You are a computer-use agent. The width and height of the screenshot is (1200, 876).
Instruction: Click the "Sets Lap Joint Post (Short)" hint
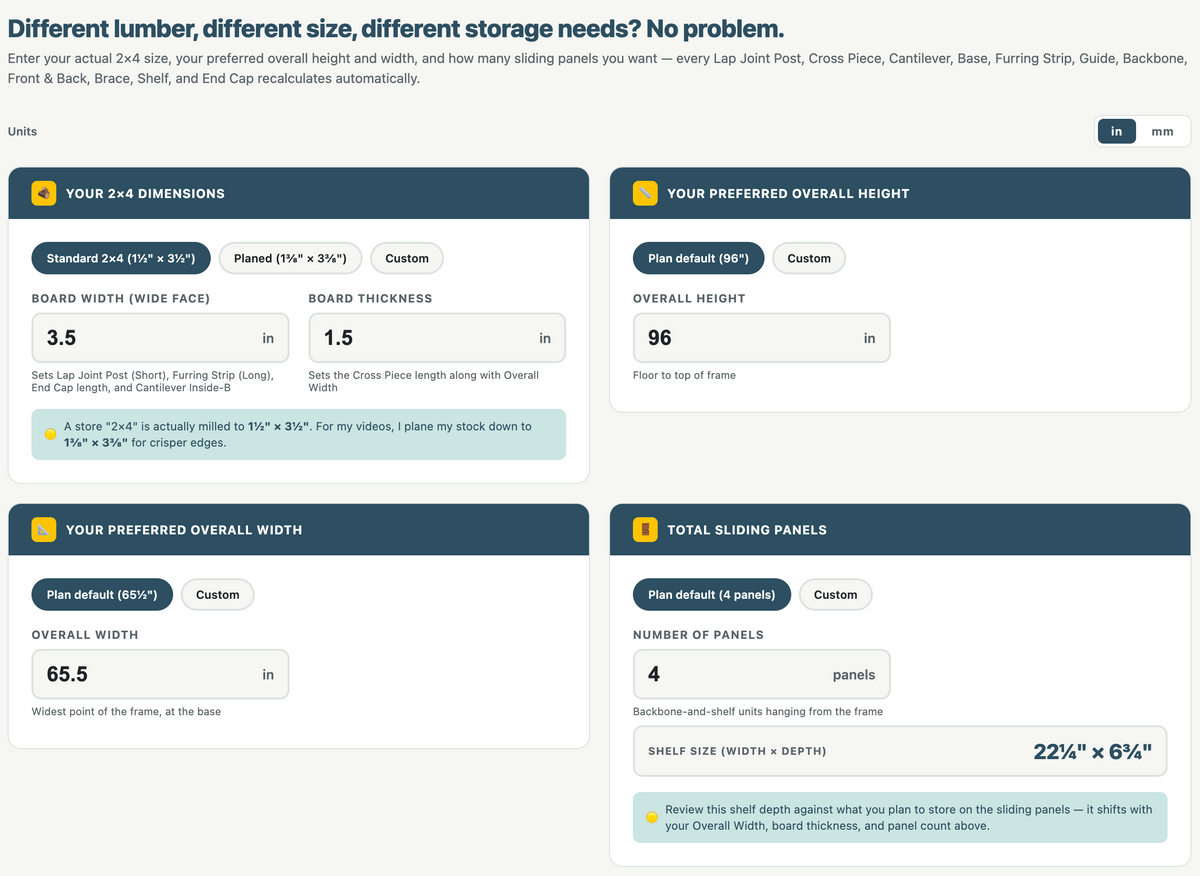153,381
